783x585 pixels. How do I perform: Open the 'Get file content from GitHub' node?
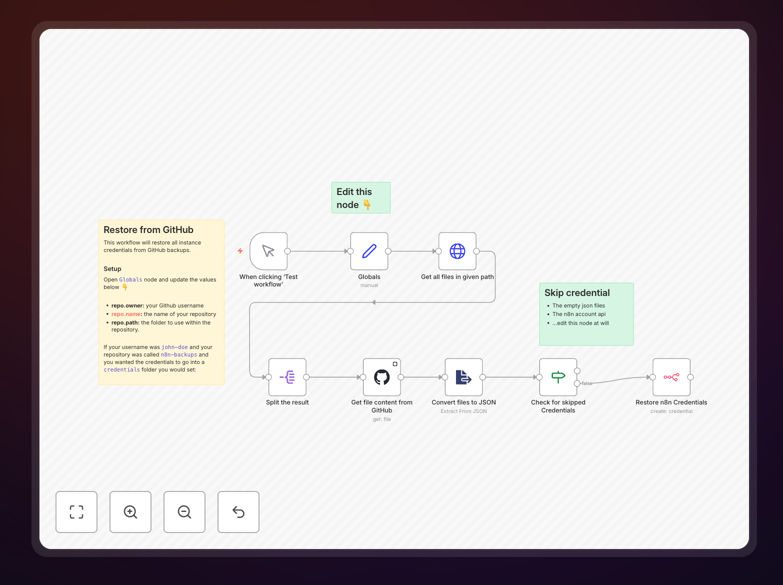click(x=382, y=377)
